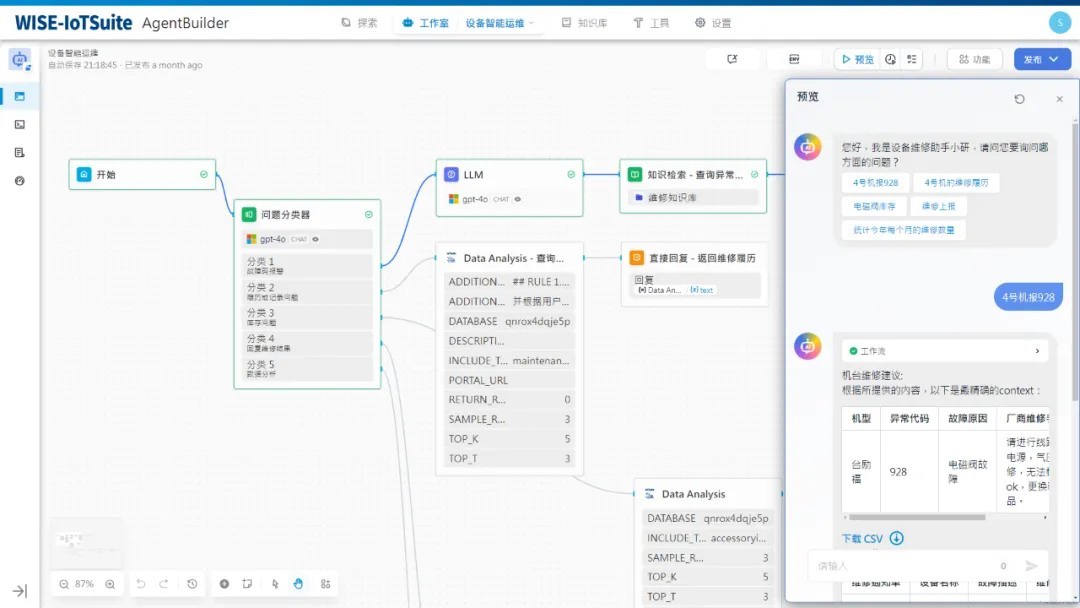Activate the hand pan tool
The height and width of the screenshot is (608, 1080).
pos(298,584)
